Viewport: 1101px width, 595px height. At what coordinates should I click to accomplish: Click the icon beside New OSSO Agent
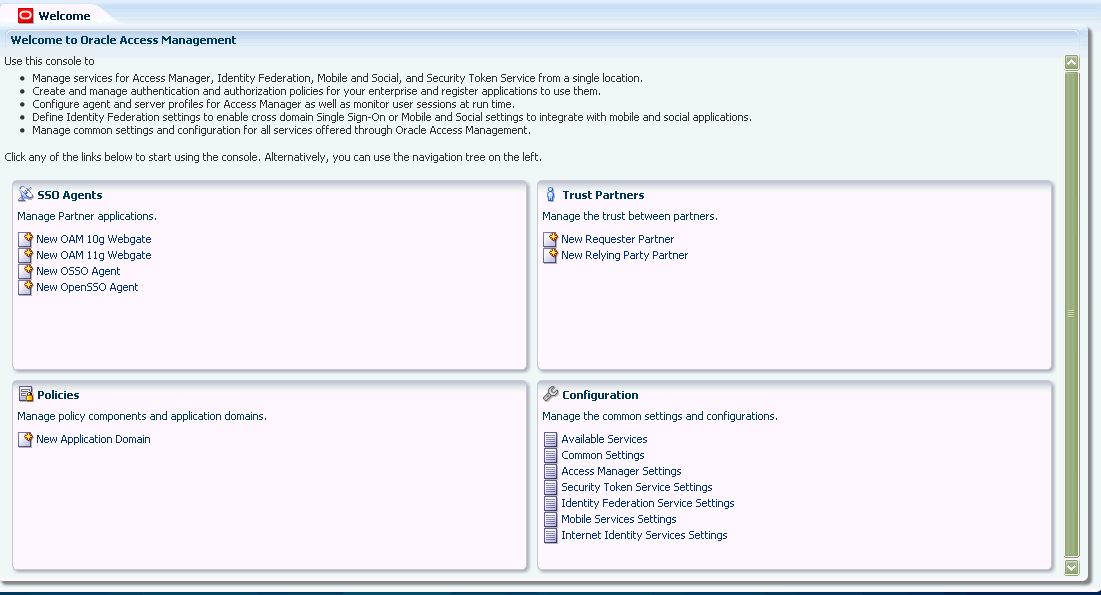25,271
